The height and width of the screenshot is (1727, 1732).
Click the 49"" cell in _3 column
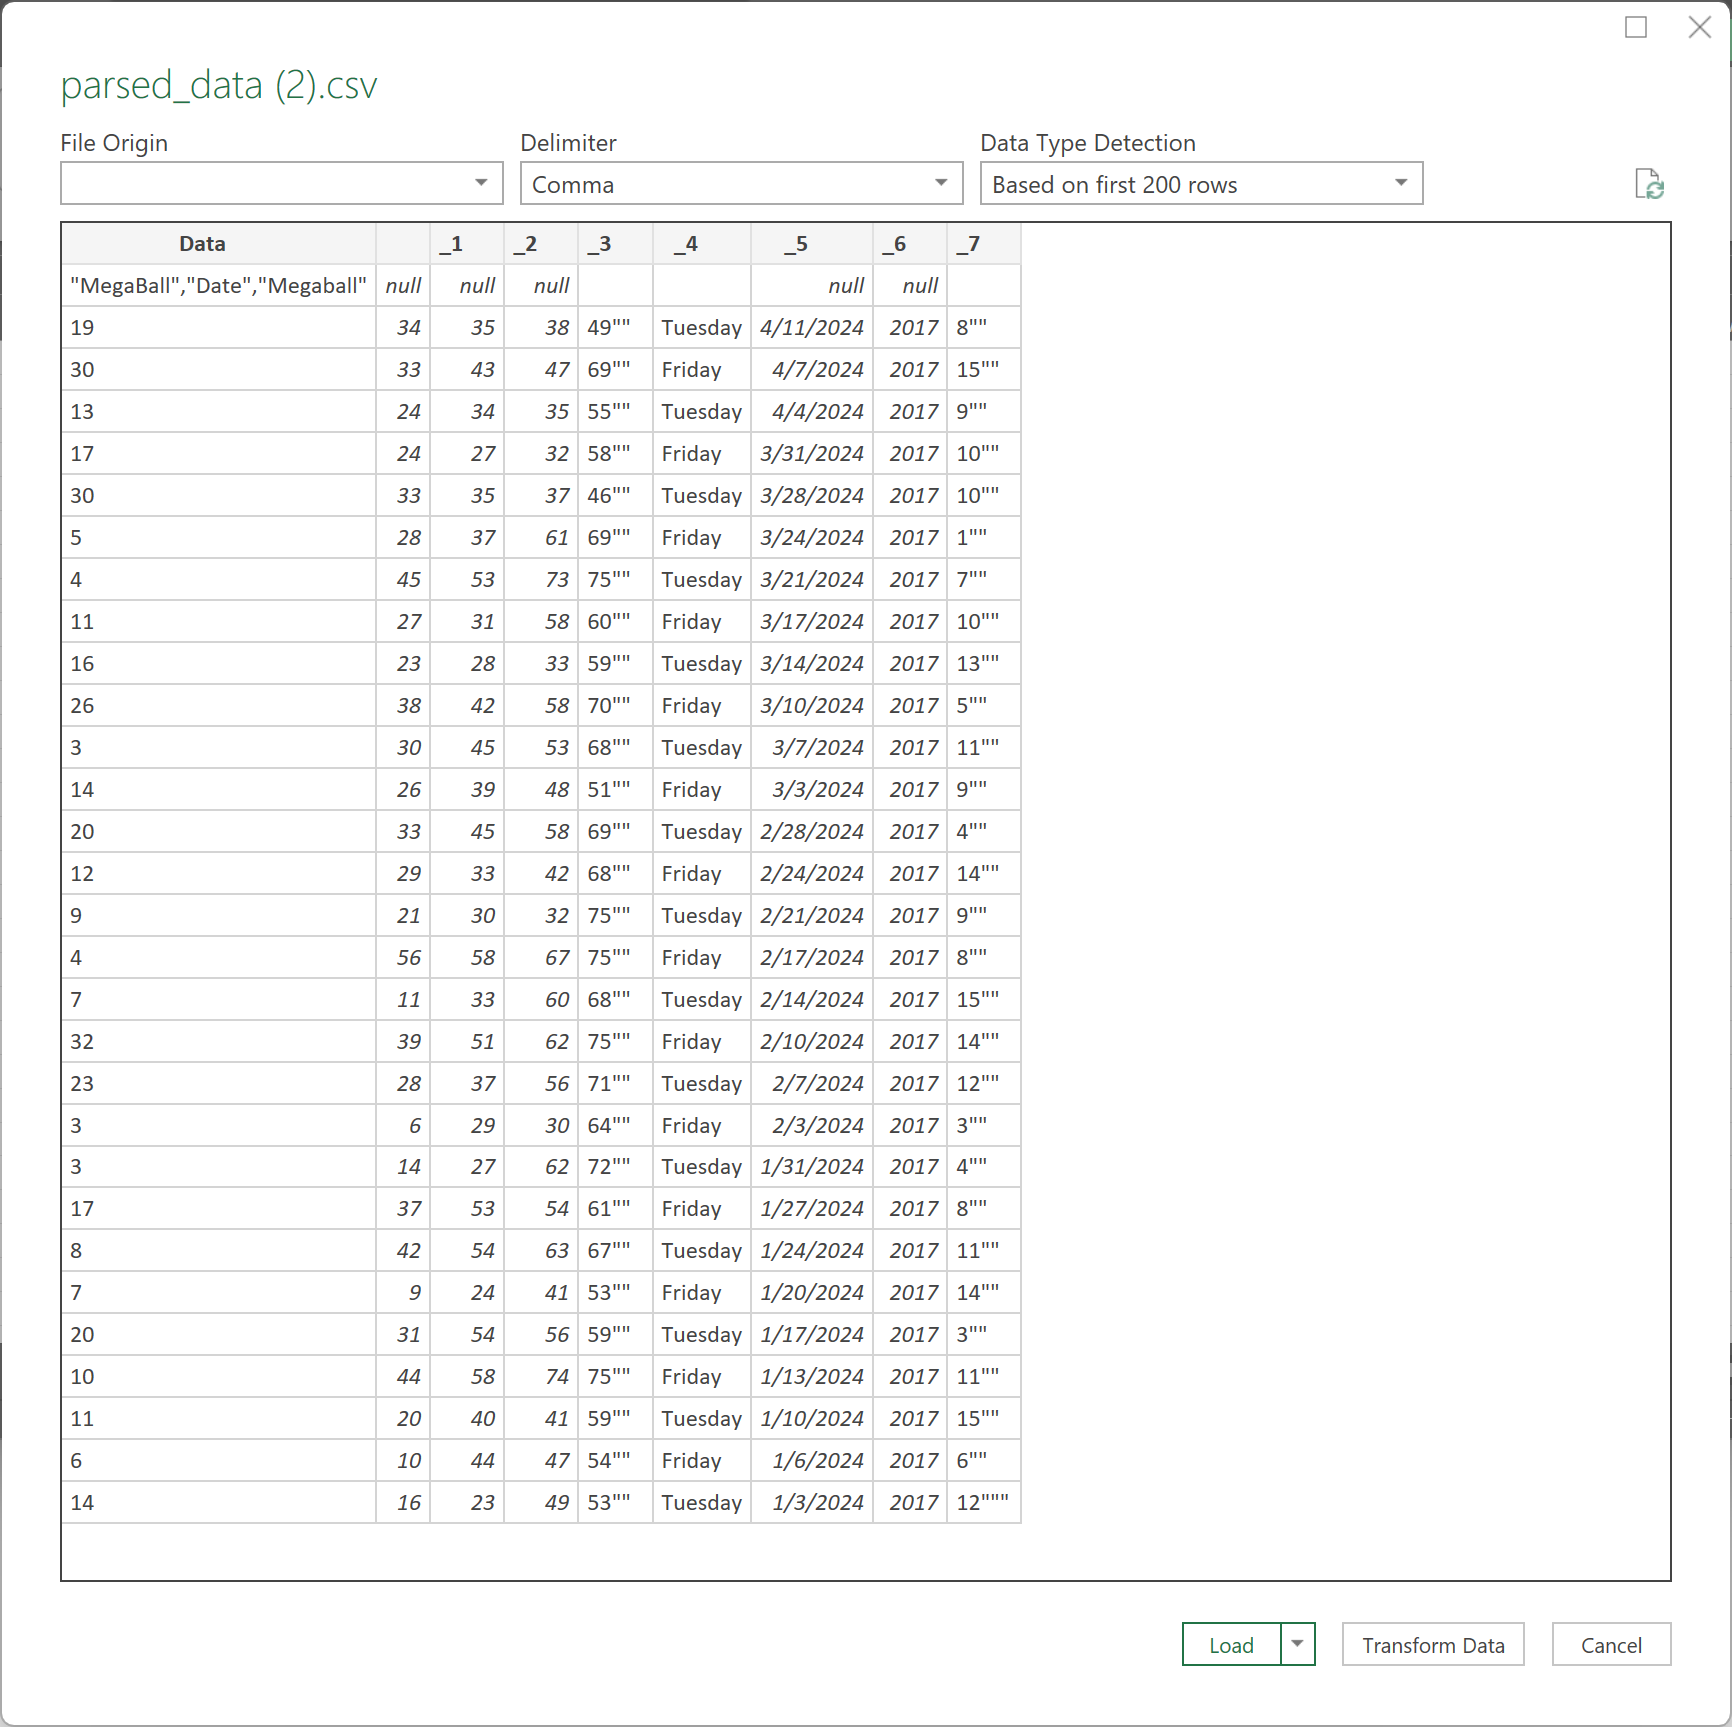tap(615, 328)
